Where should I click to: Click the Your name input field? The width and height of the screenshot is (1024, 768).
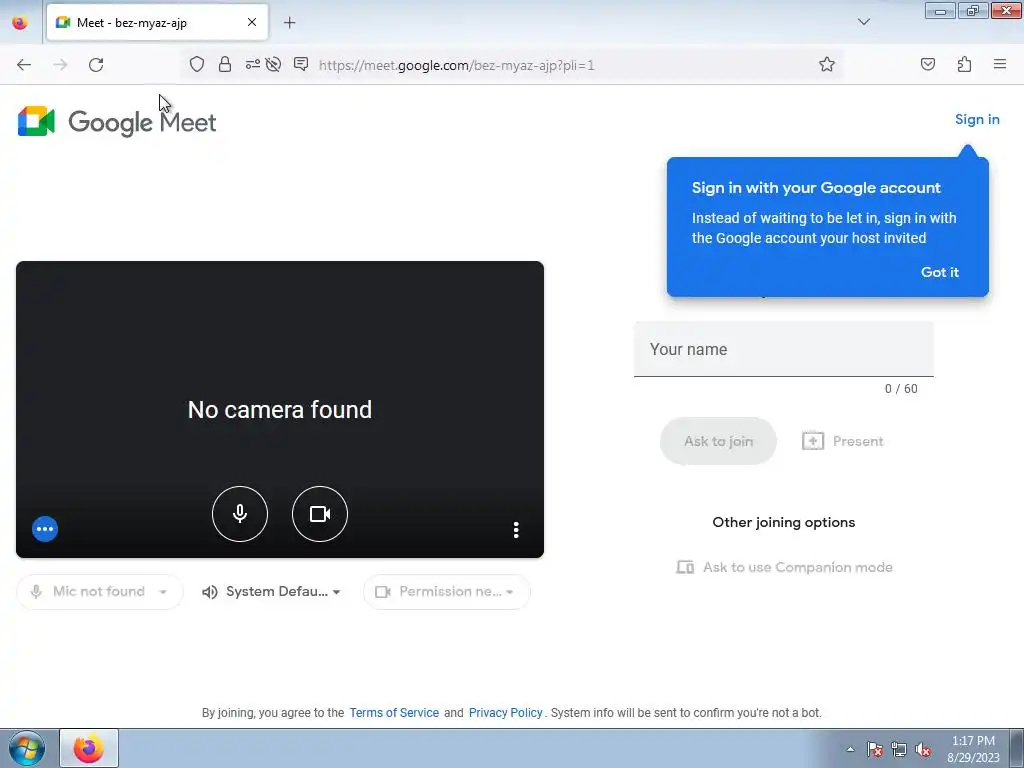[784, 349]
